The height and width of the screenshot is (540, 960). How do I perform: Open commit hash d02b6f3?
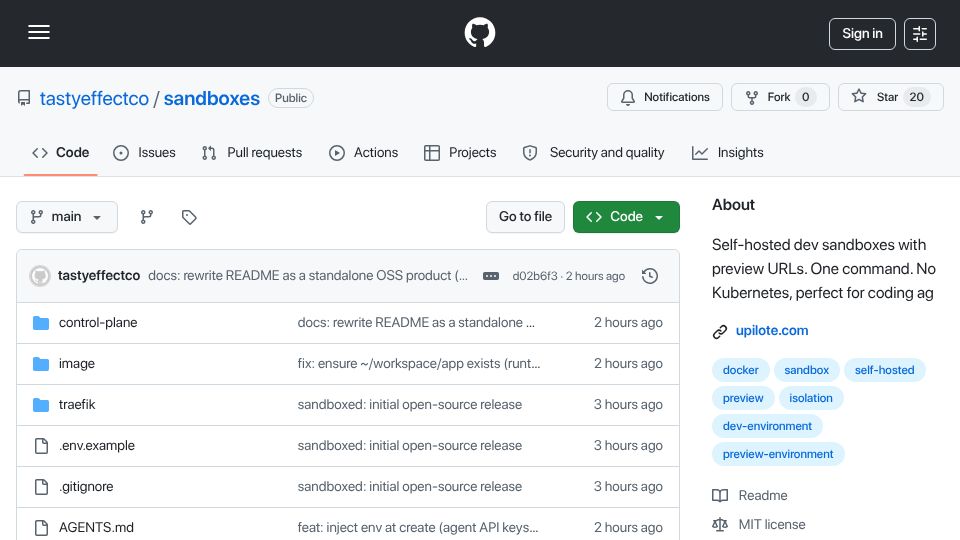(x=534, y=276)
